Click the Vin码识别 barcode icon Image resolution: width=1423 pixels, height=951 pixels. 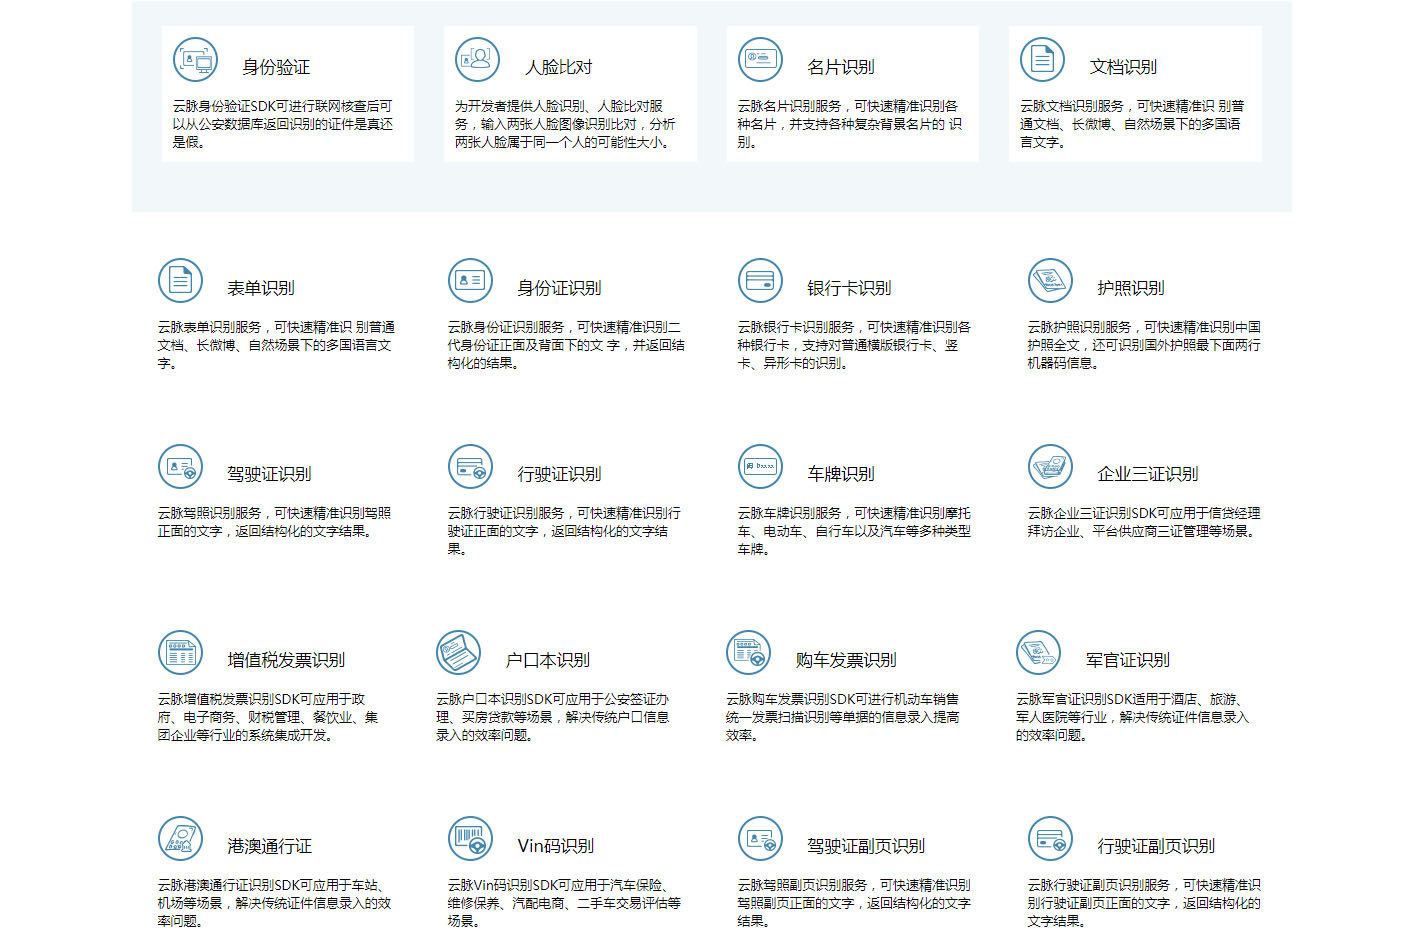click(x=470, y=838)
